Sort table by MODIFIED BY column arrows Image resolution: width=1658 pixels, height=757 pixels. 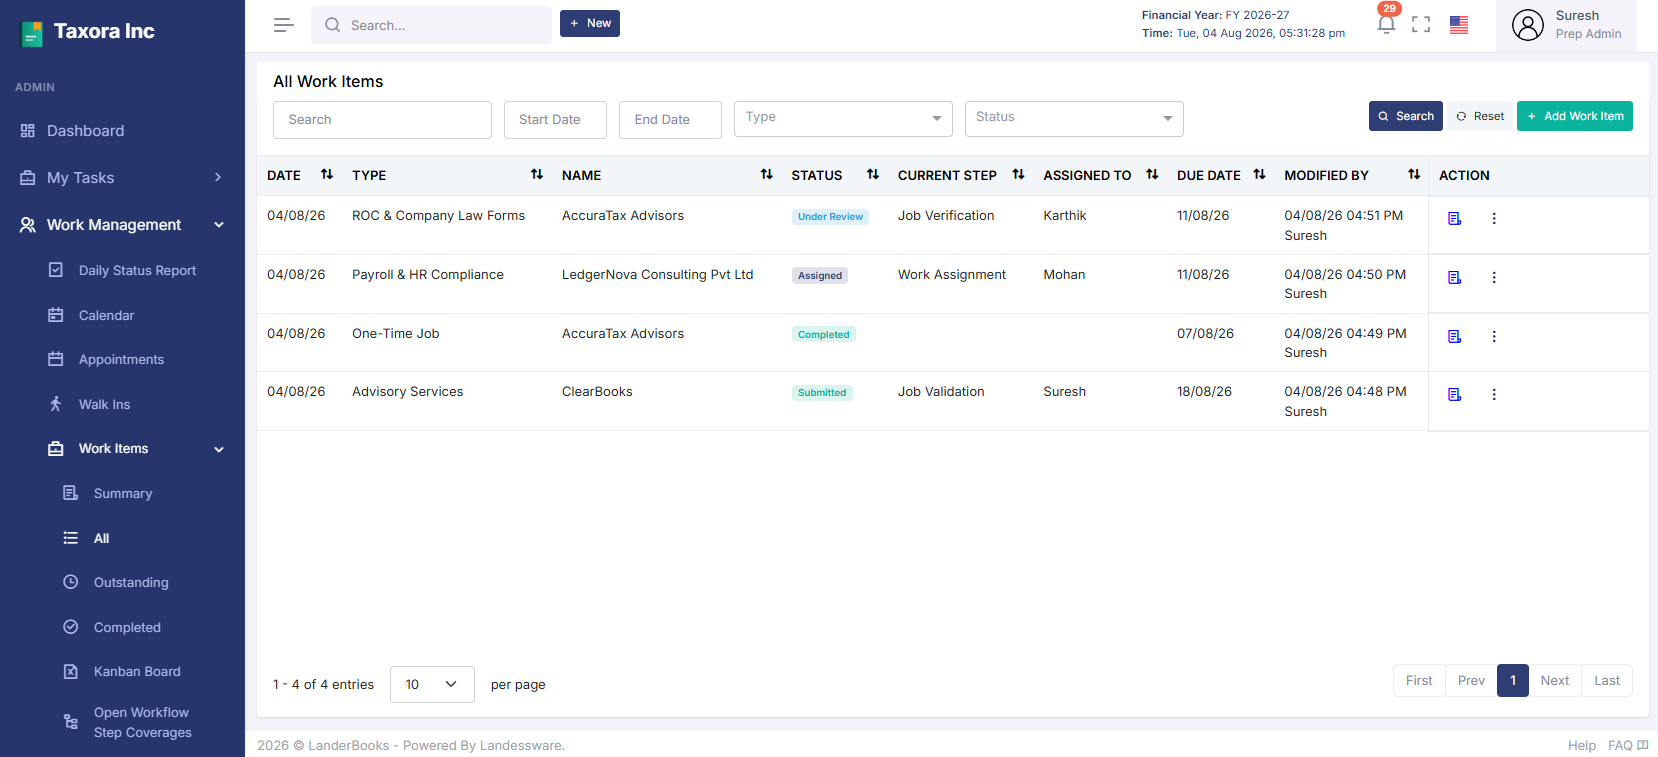(x=1414, y=174)
